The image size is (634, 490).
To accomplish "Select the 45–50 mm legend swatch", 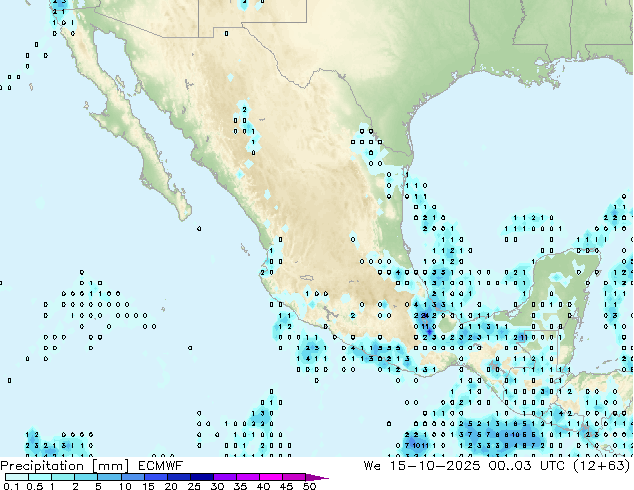I will point(294,477).
